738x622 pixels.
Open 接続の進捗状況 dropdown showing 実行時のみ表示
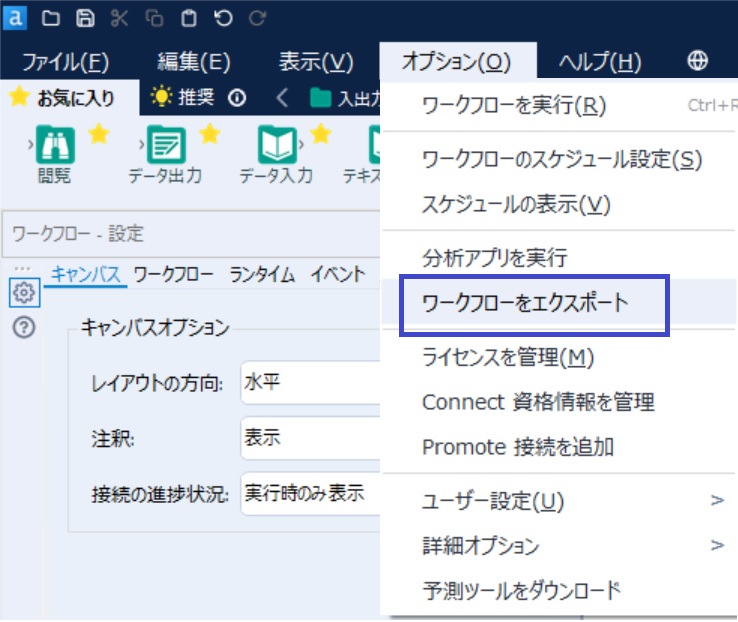point(311,494)
